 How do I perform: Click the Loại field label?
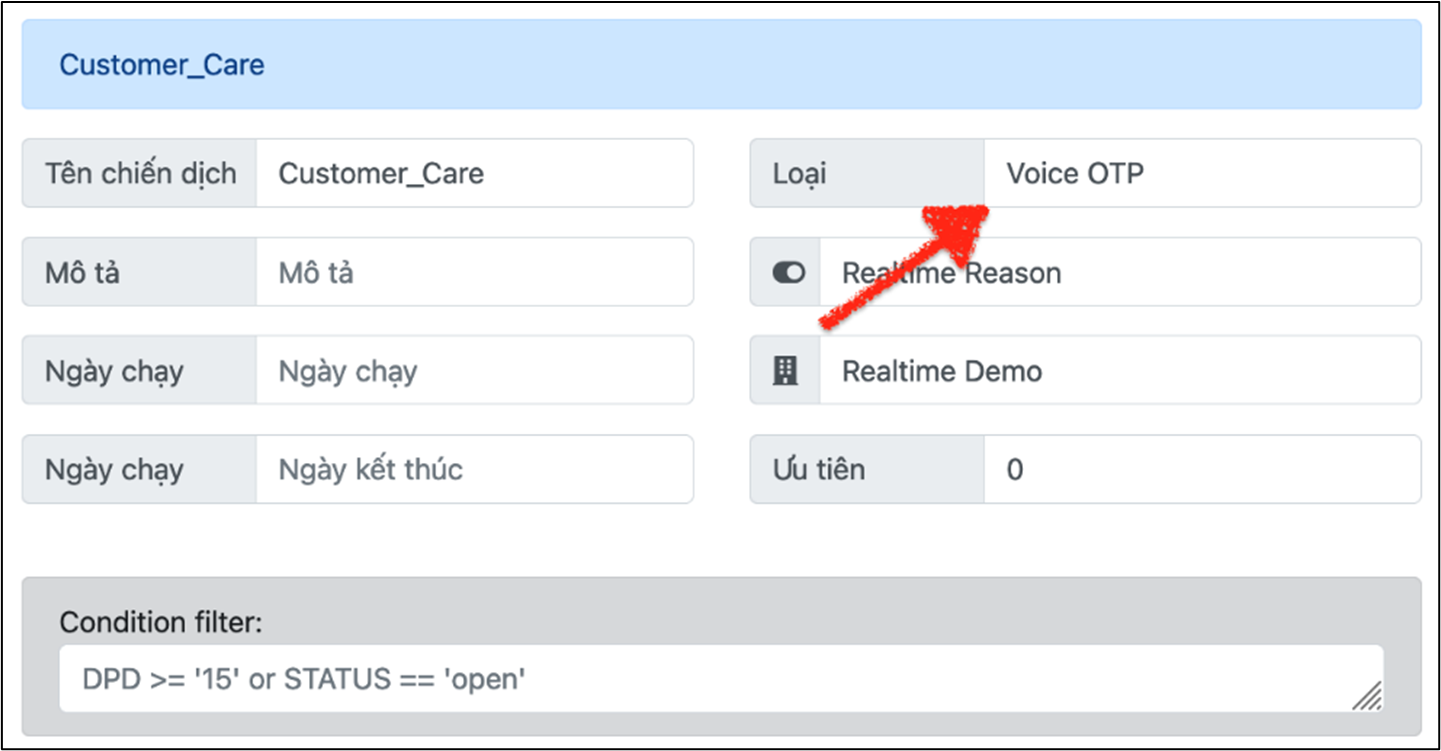click(800, 173)
